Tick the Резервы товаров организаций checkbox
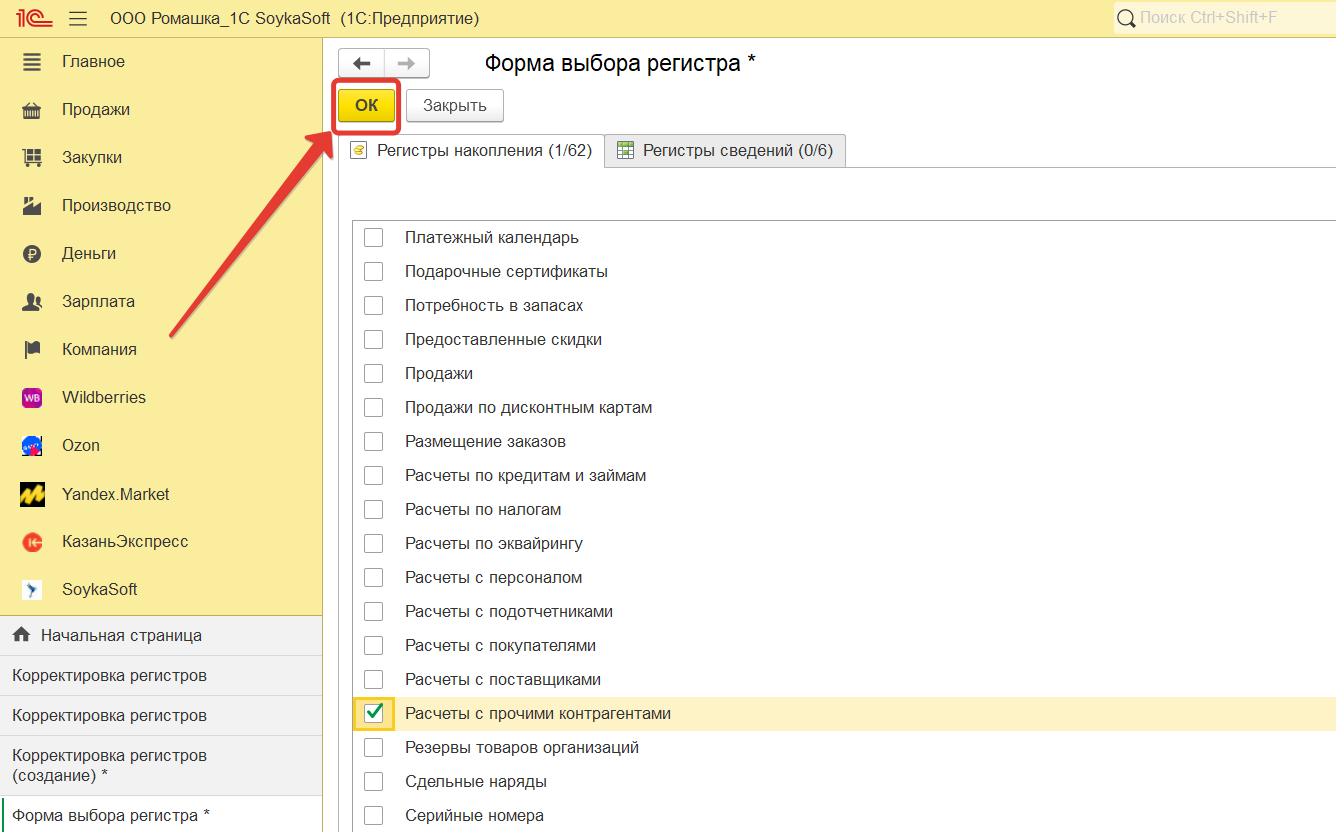 point(373,748)
